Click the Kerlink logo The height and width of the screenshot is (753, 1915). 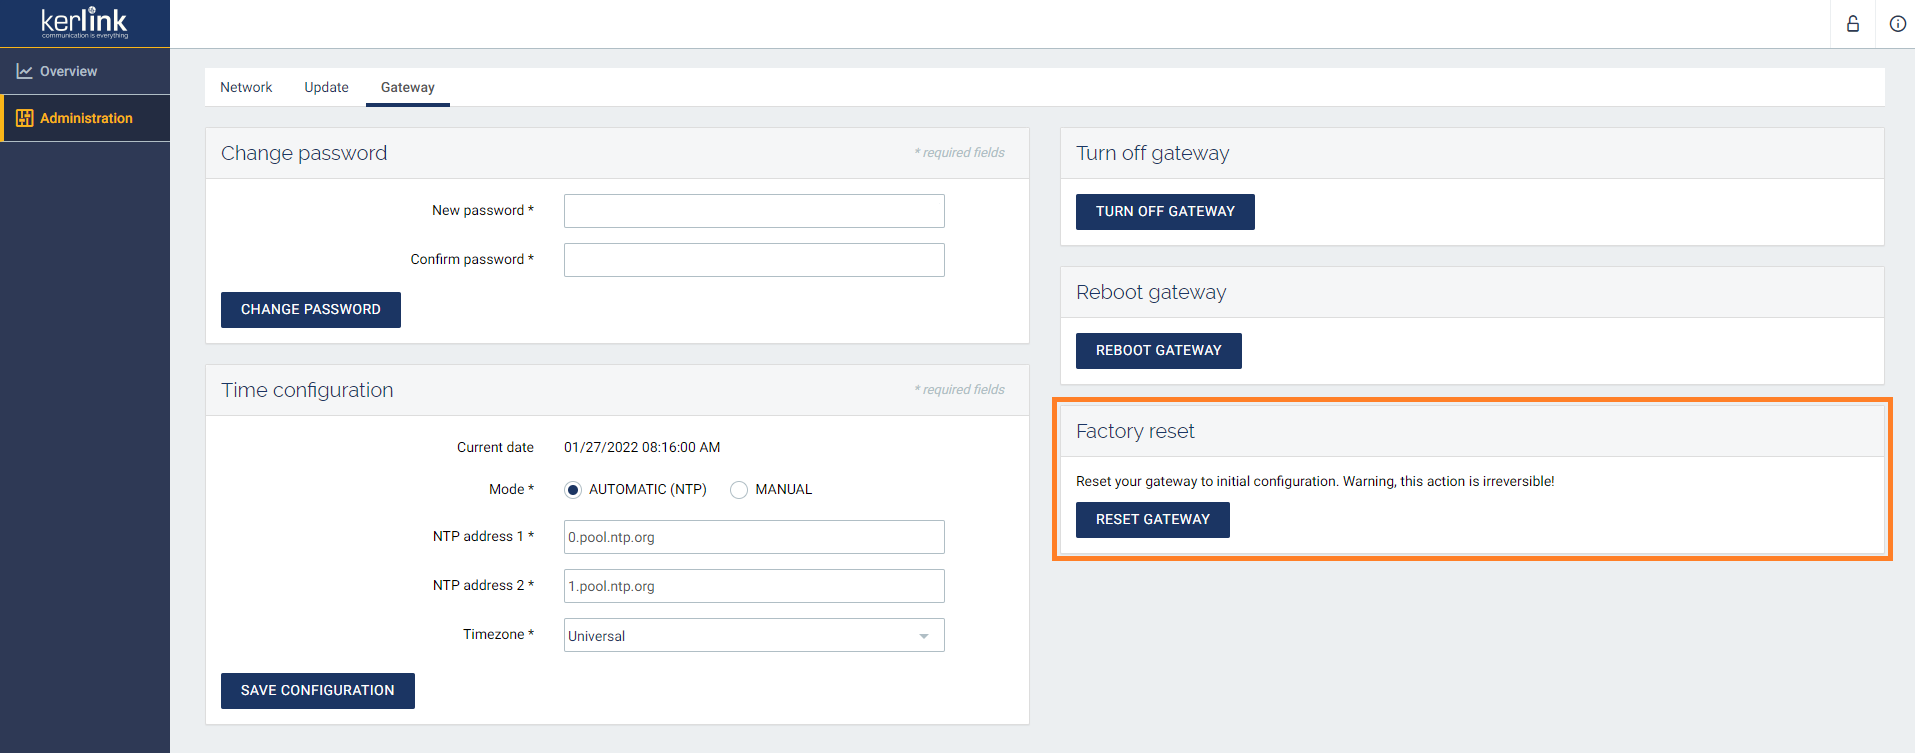(84, 23)
